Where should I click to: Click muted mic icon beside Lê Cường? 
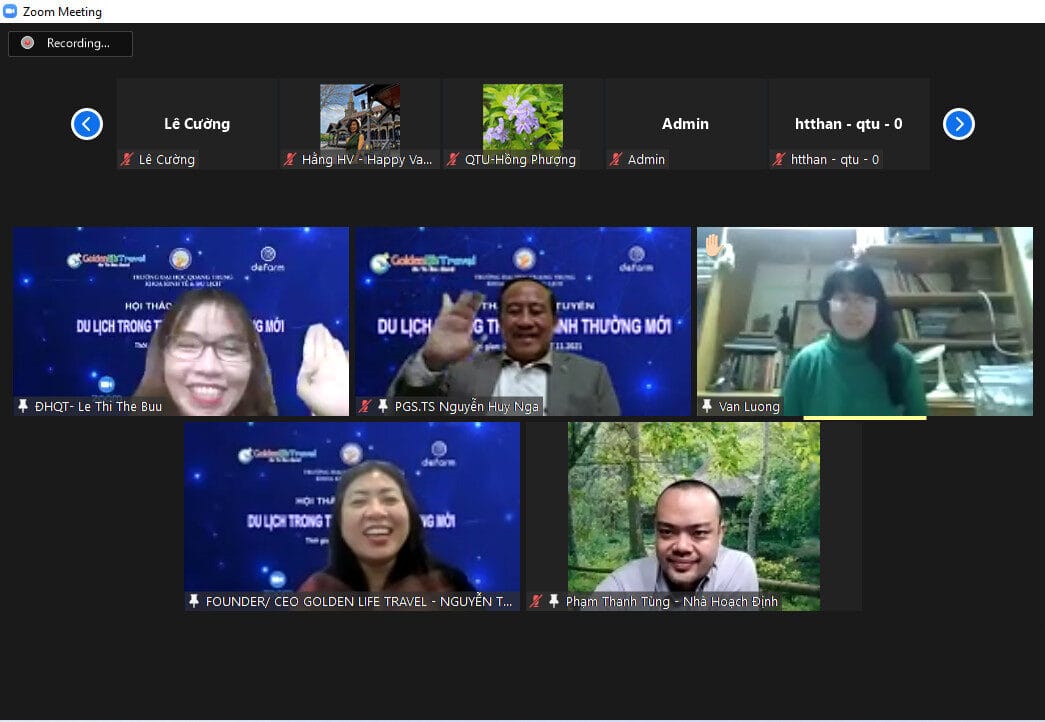point(127,160)
